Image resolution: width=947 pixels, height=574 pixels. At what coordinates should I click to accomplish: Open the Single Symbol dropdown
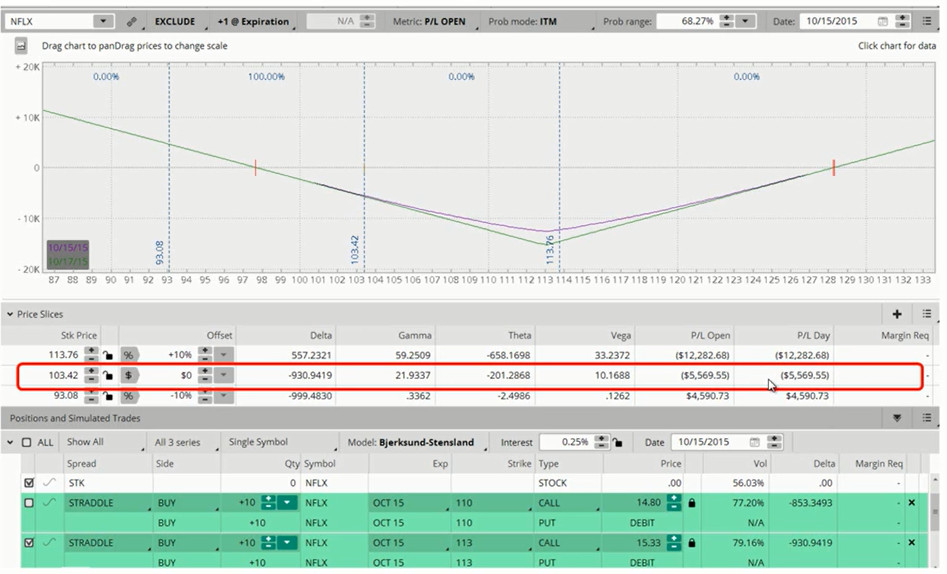pos(280,442)
